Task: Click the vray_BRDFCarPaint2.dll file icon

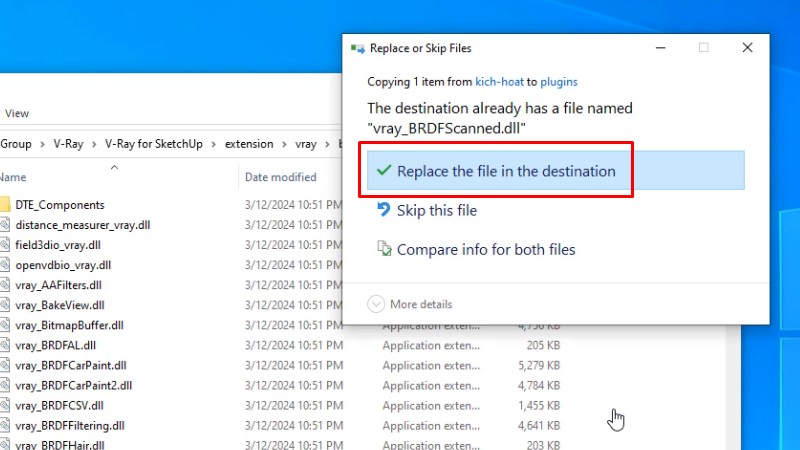Action: [5, 385]
